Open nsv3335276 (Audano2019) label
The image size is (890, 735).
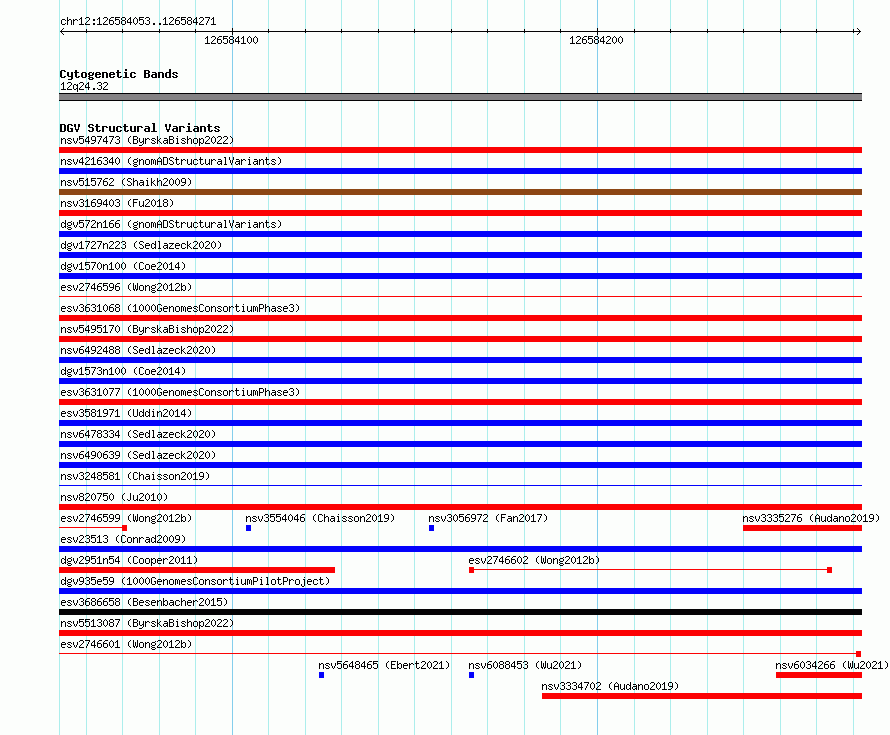click(811, 518)
